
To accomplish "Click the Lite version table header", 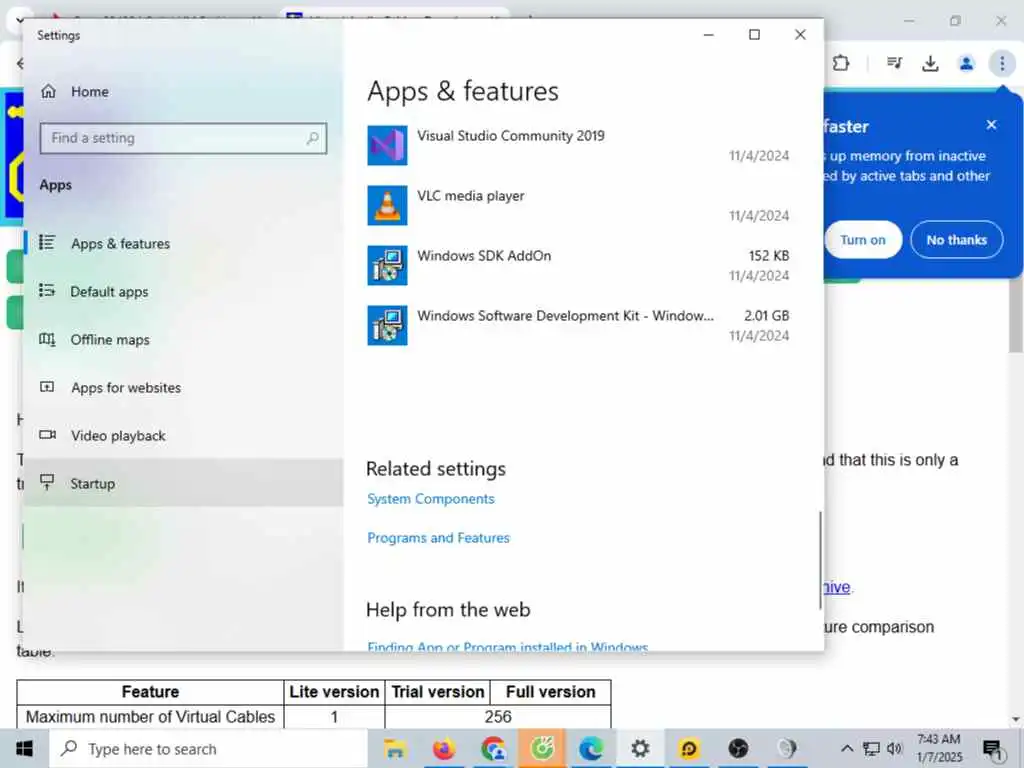I will pos(334,692).
